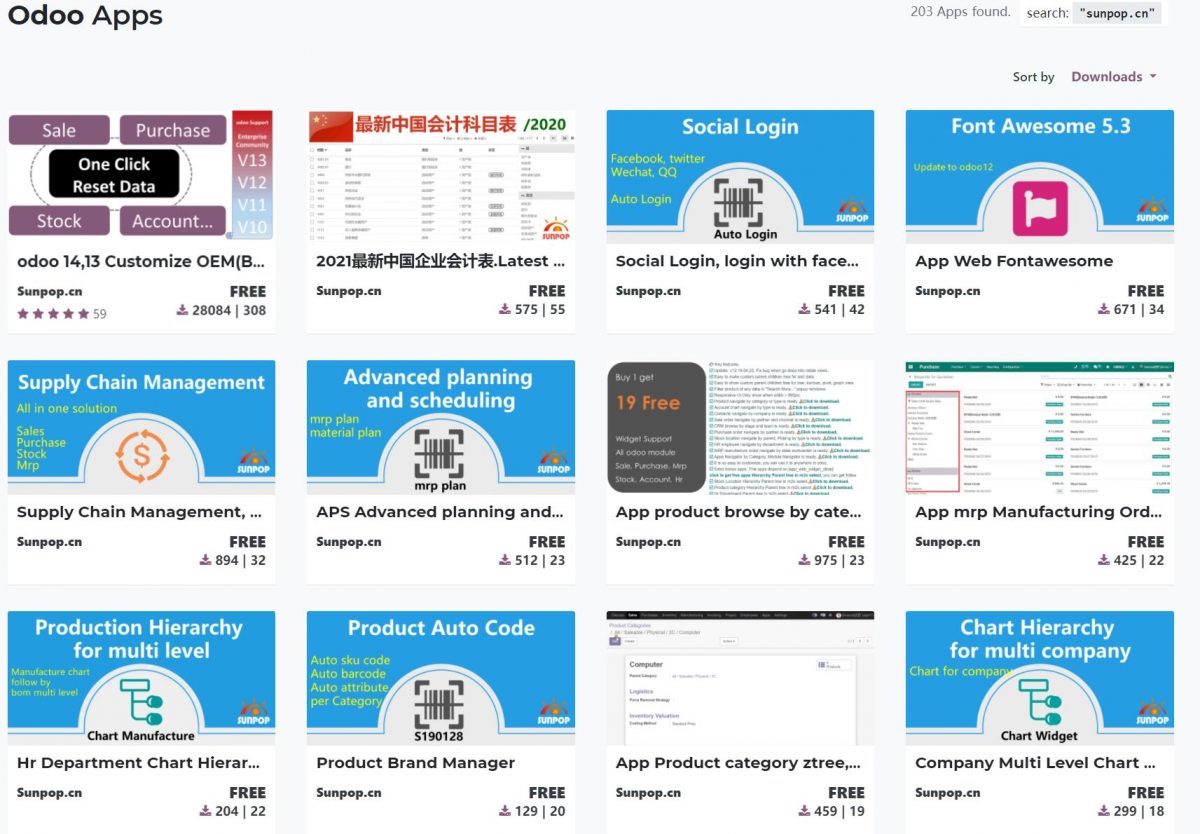Click the download icon beside 299 | 18
1200x834 pixels.
point(1104,811)
